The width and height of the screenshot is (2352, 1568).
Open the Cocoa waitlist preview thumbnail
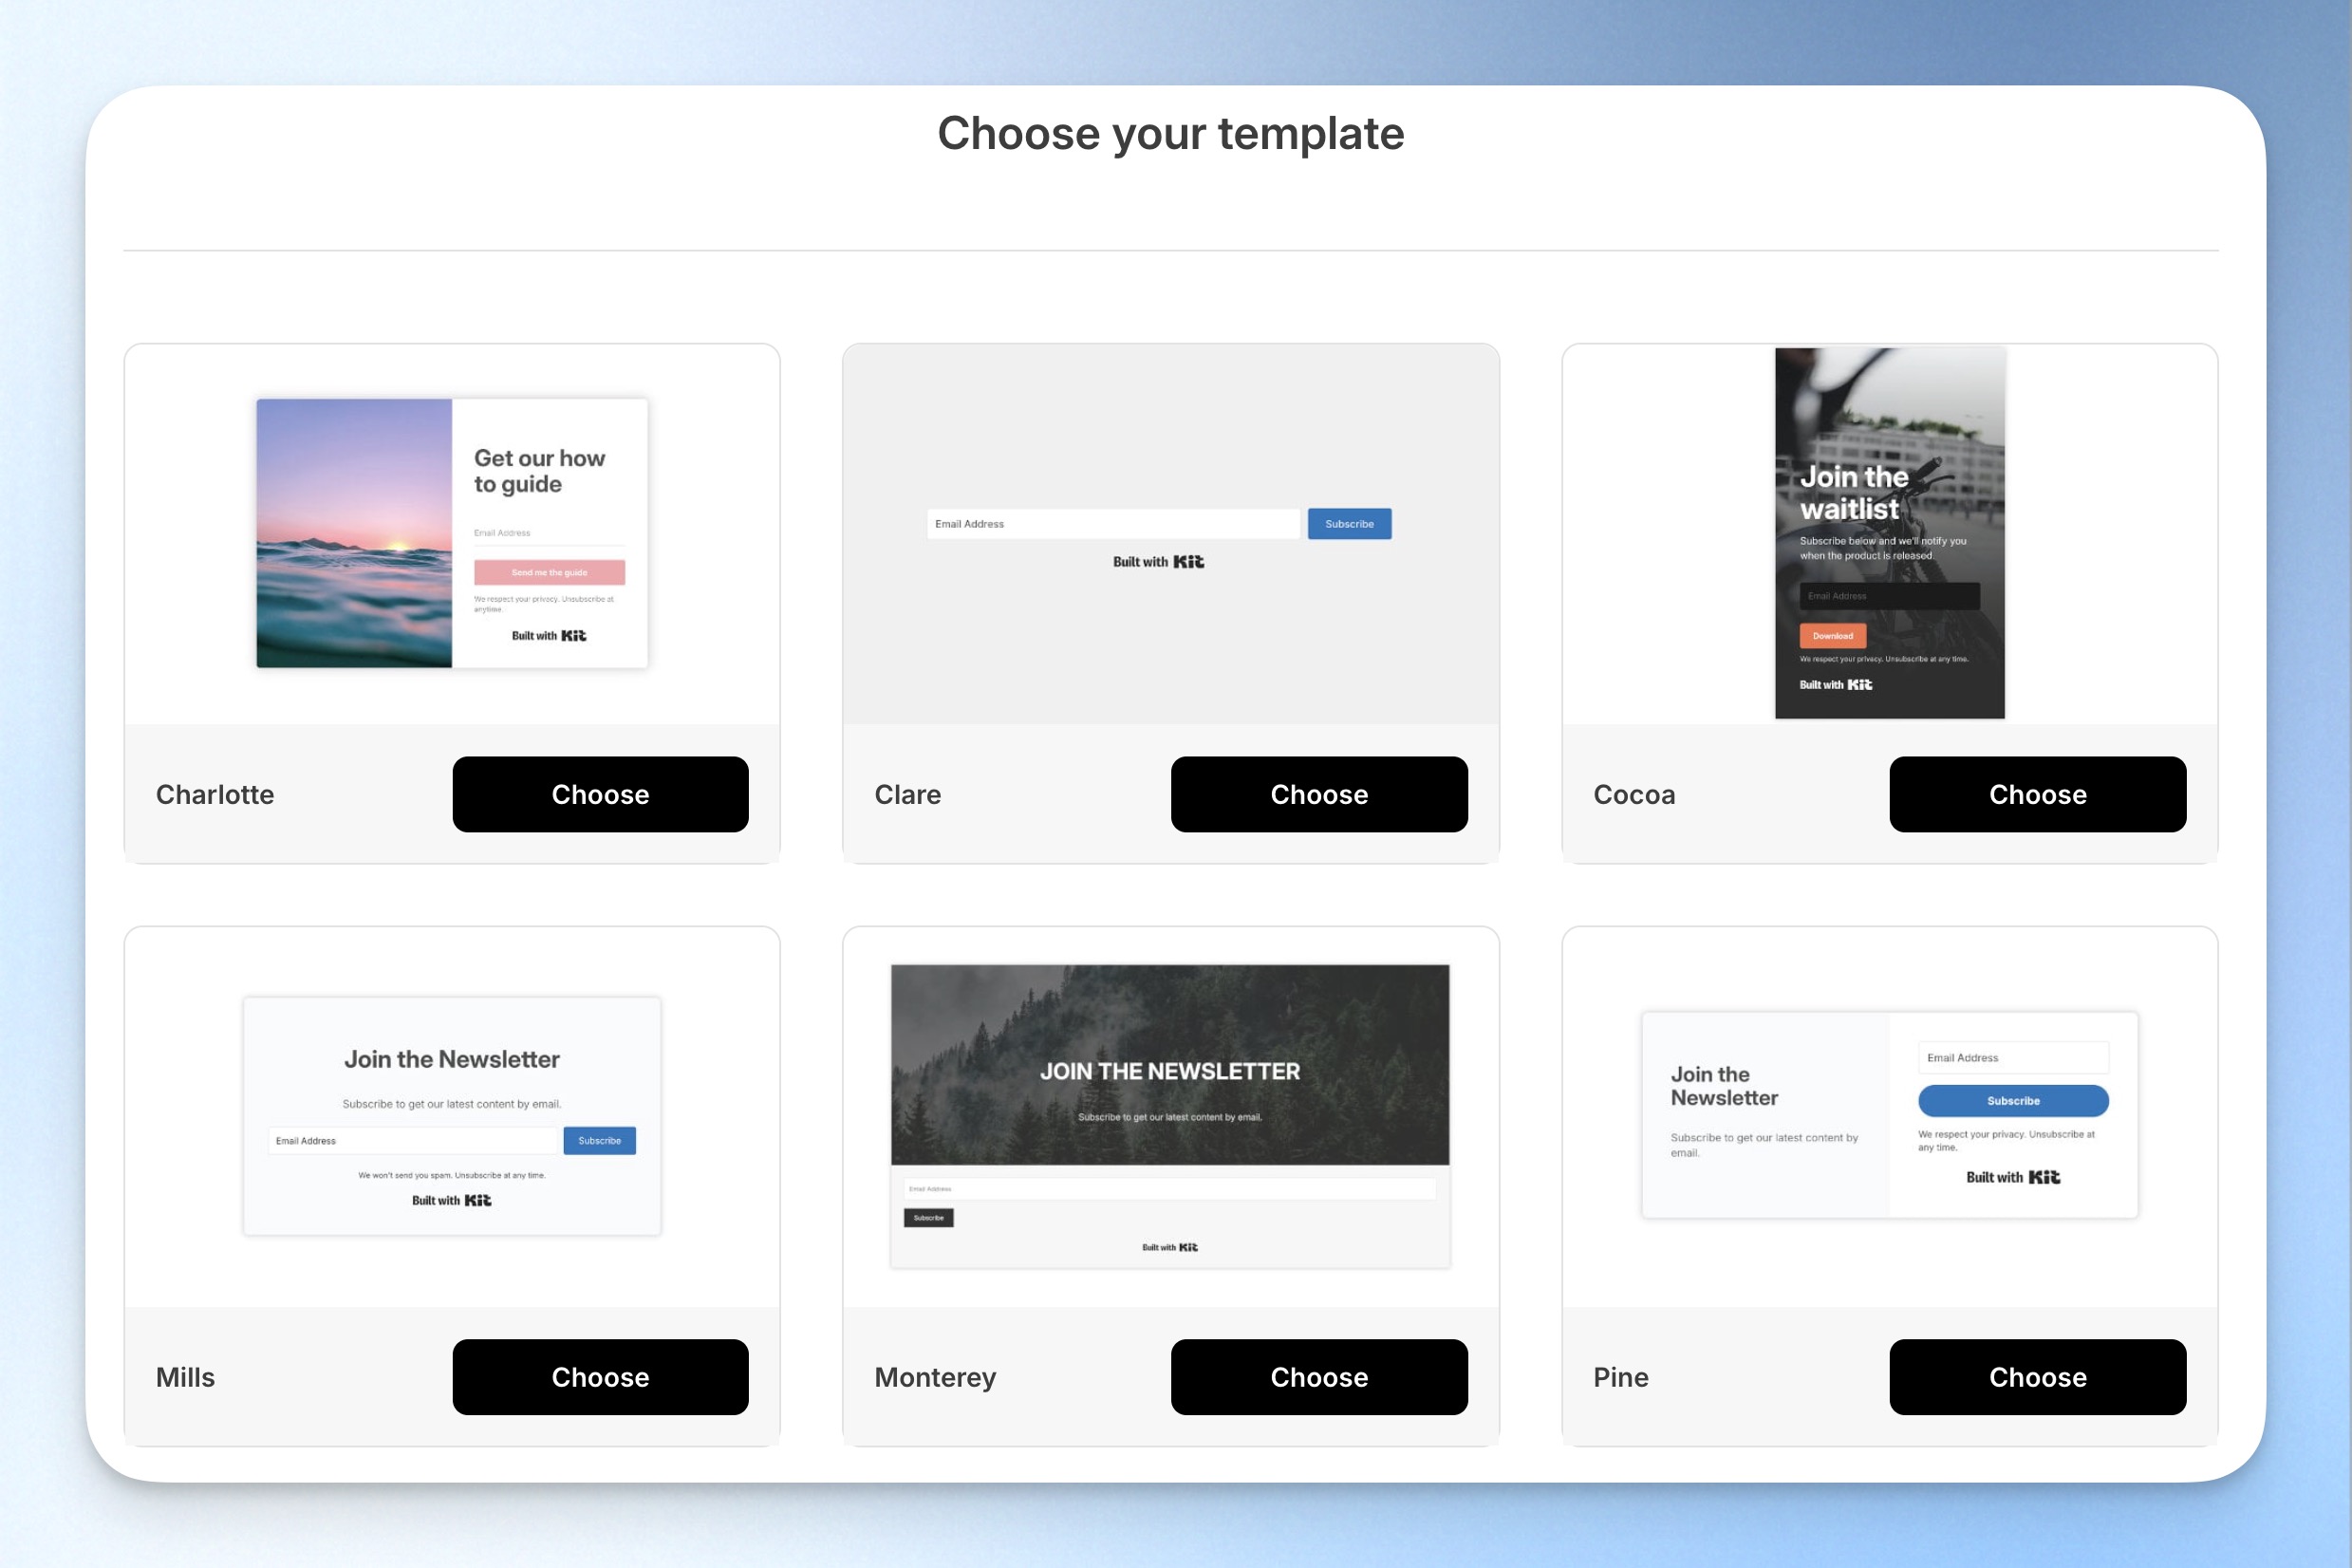1890,533
